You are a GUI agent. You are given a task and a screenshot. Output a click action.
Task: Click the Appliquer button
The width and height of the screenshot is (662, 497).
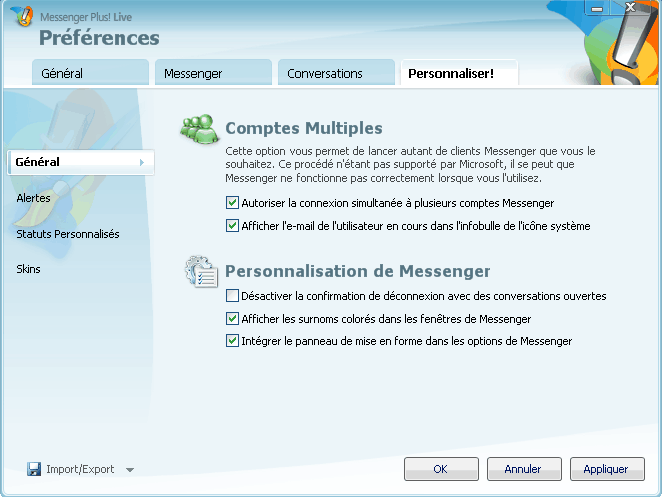click(x=607, y=469)
